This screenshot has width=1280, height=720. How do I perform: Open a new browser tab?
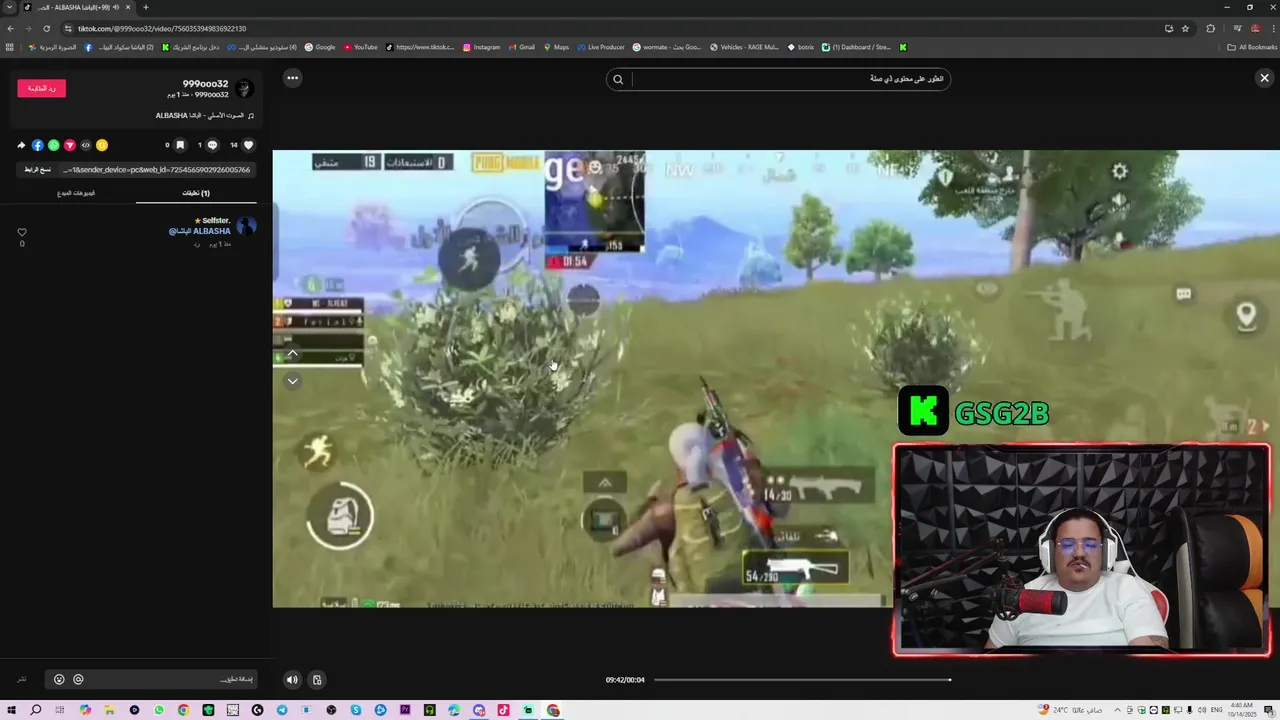coord(145,7)
